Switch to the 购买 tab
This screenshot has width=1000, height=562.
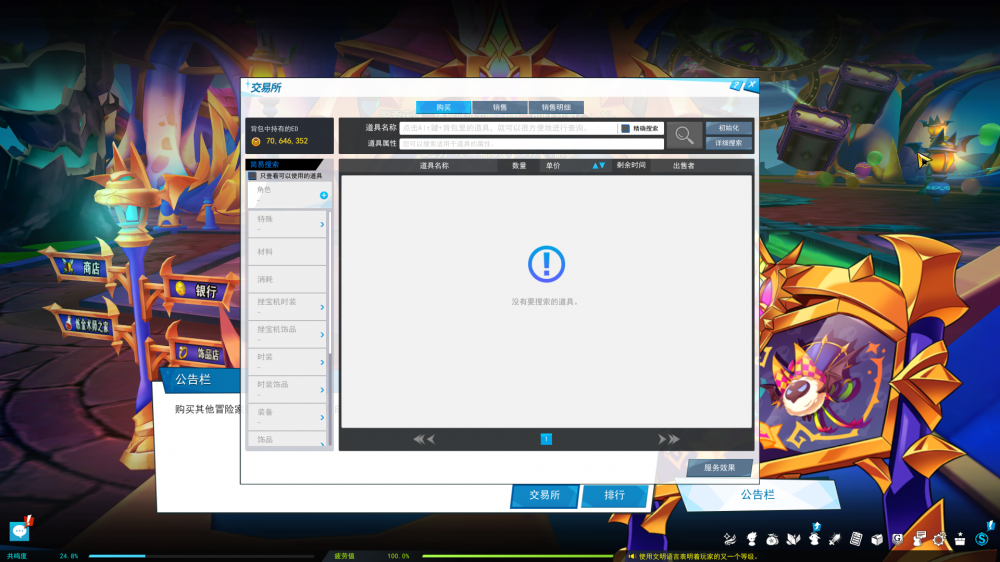coord(443,107)
